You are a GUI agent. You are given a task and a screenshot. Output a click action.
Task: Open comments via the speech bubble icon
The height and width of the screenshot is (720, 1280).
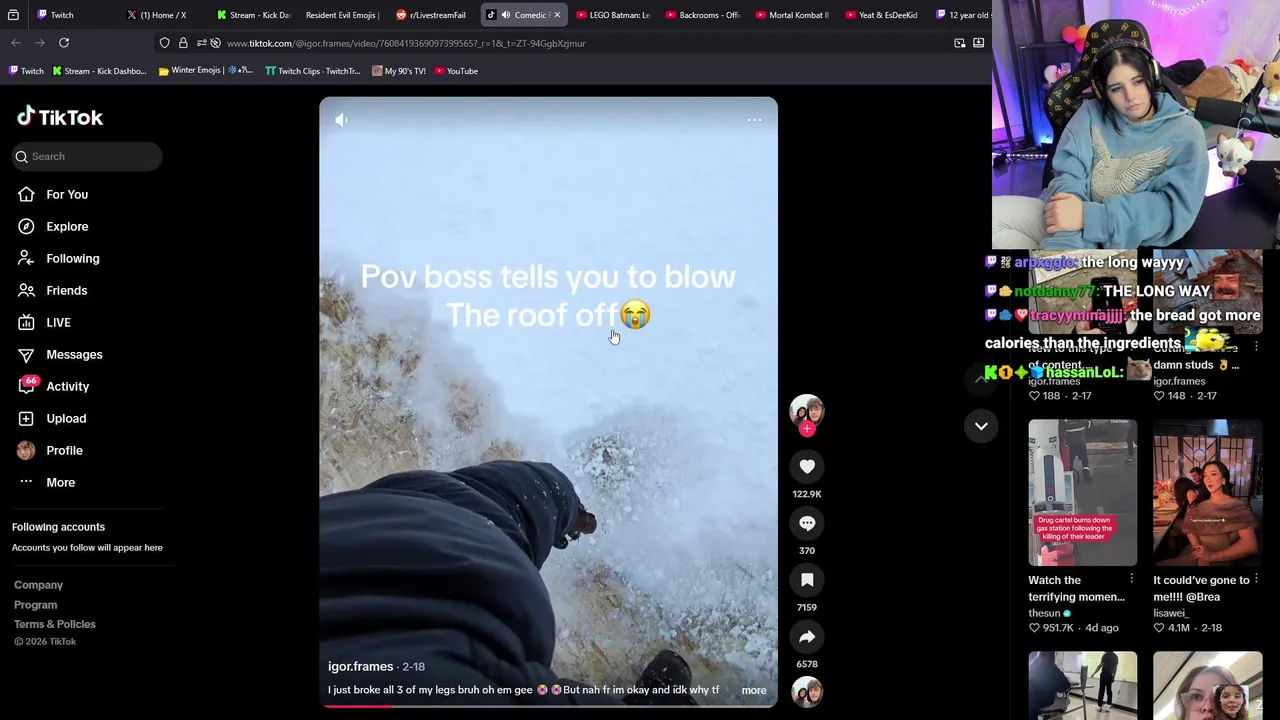click(807, 523)
